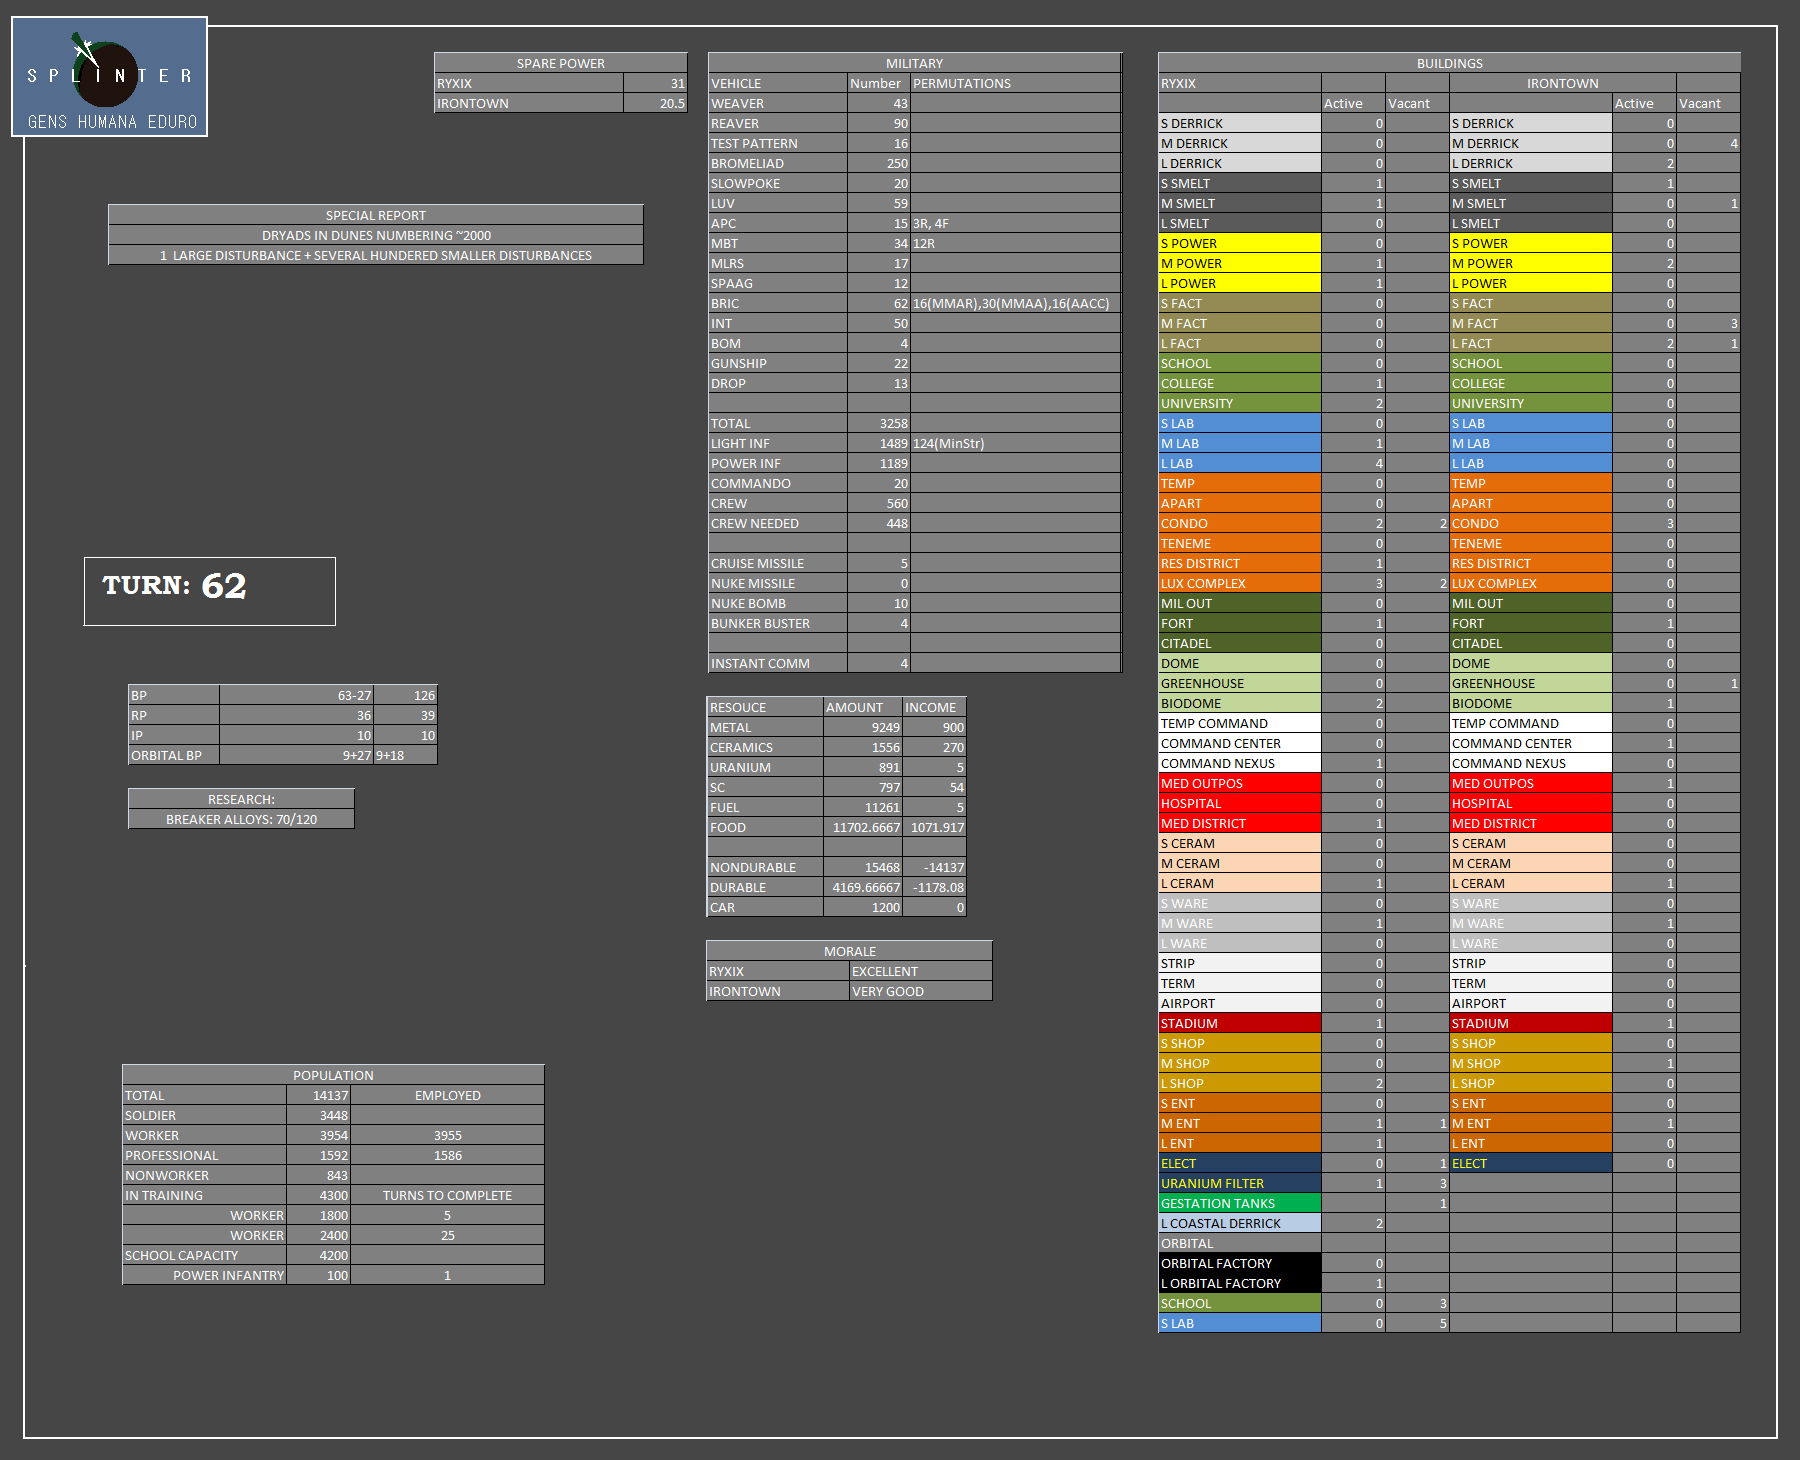Select the ORBITAL BP label cell

pyautogui.click(x=174, y=755)
